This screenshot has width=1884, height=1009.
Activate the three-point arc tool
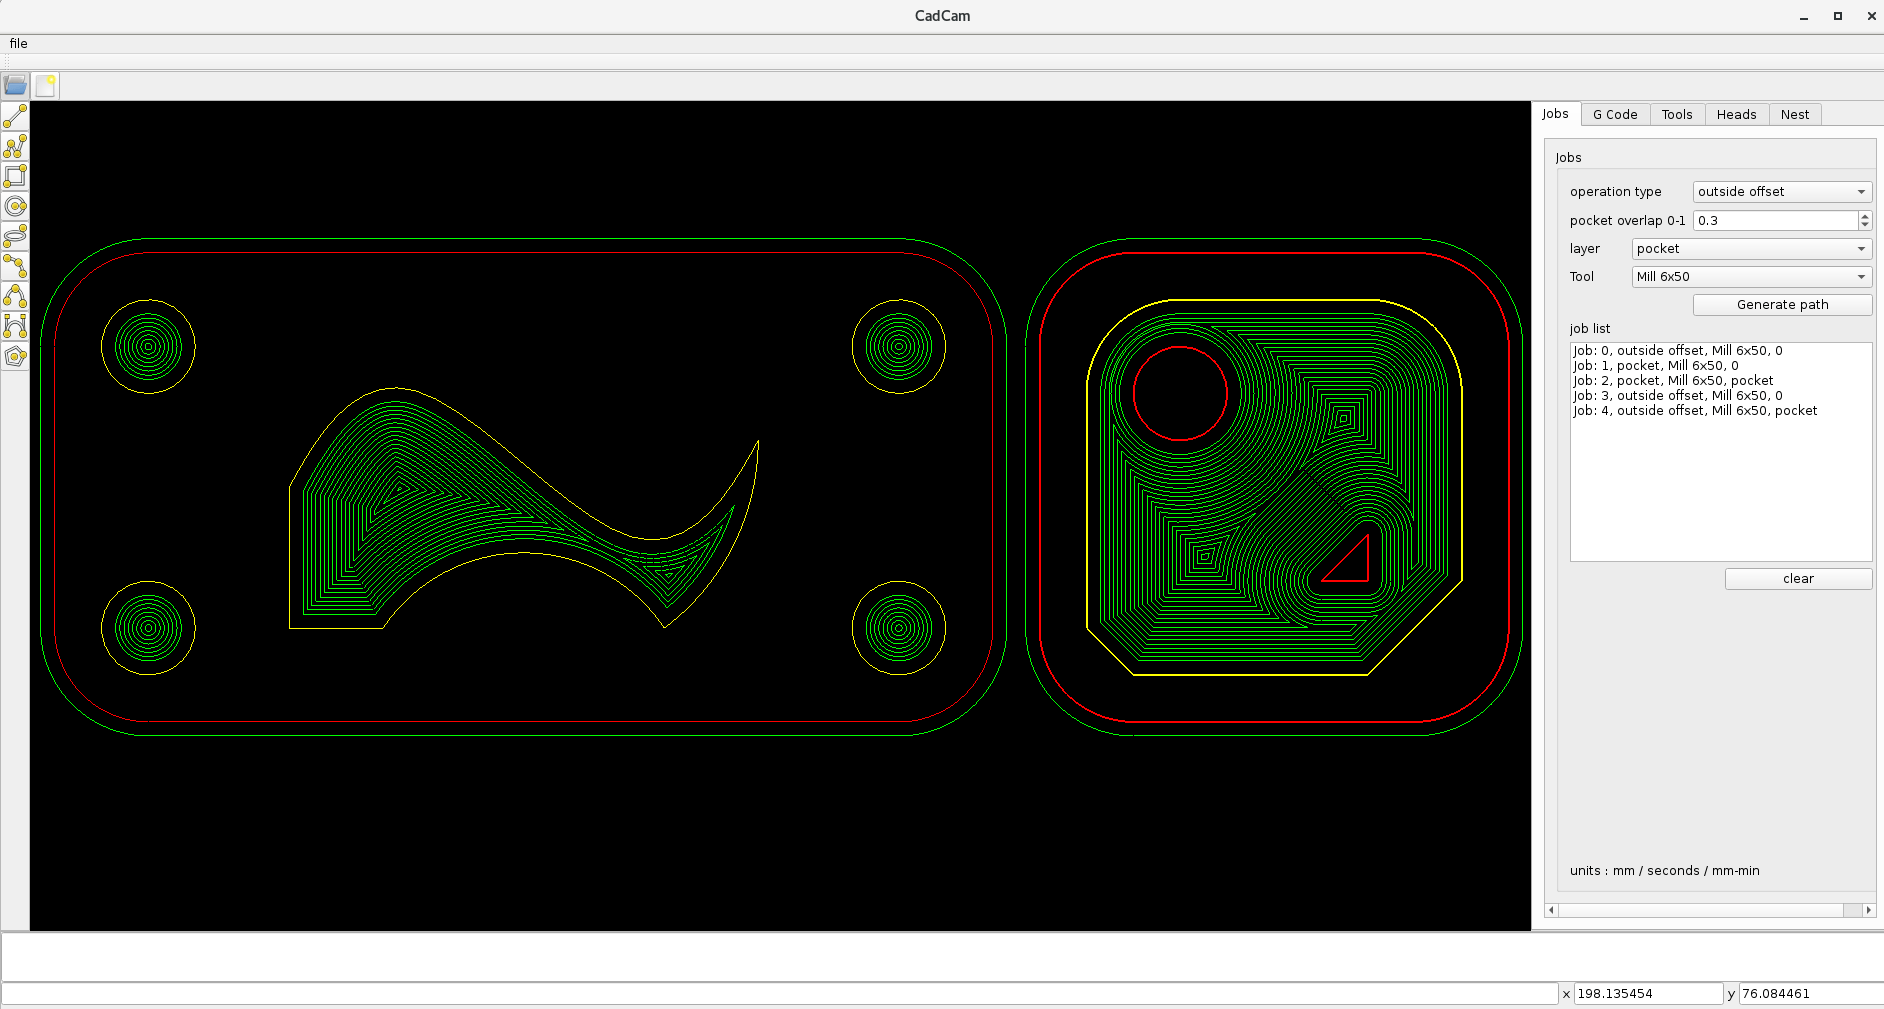(x=15, y=297)
